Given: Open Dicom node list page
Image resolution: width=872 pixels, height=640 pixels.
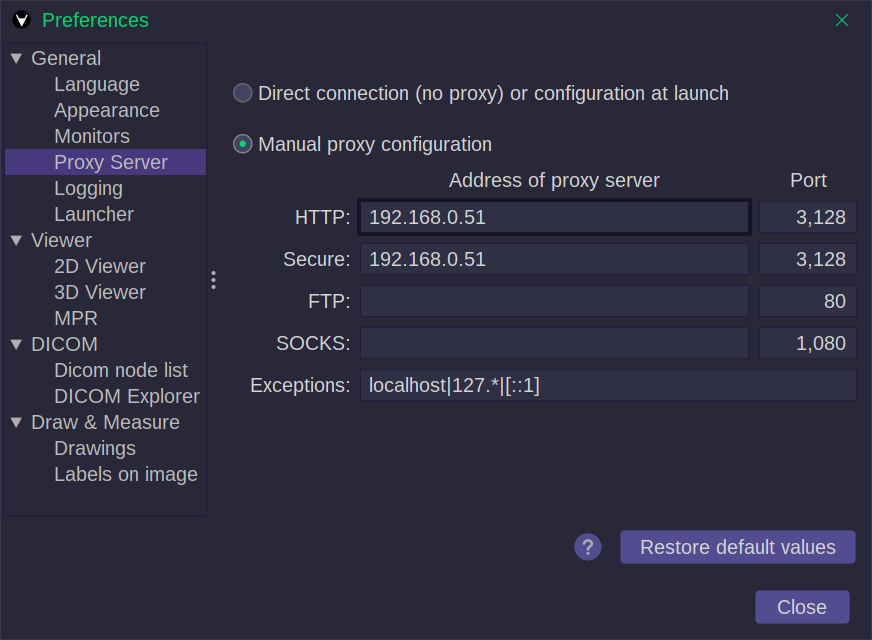Looking at the screenshot, I should pos(121,370).
